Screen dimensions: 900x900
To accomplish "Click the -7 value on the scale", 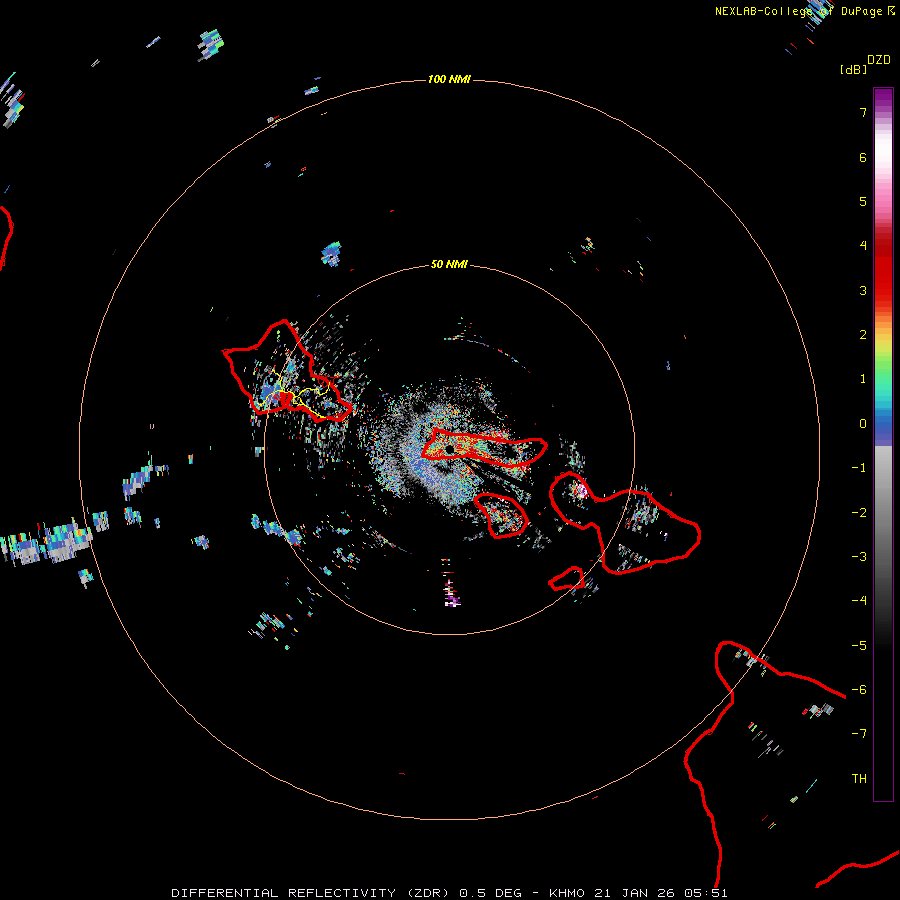I will 859,734.
